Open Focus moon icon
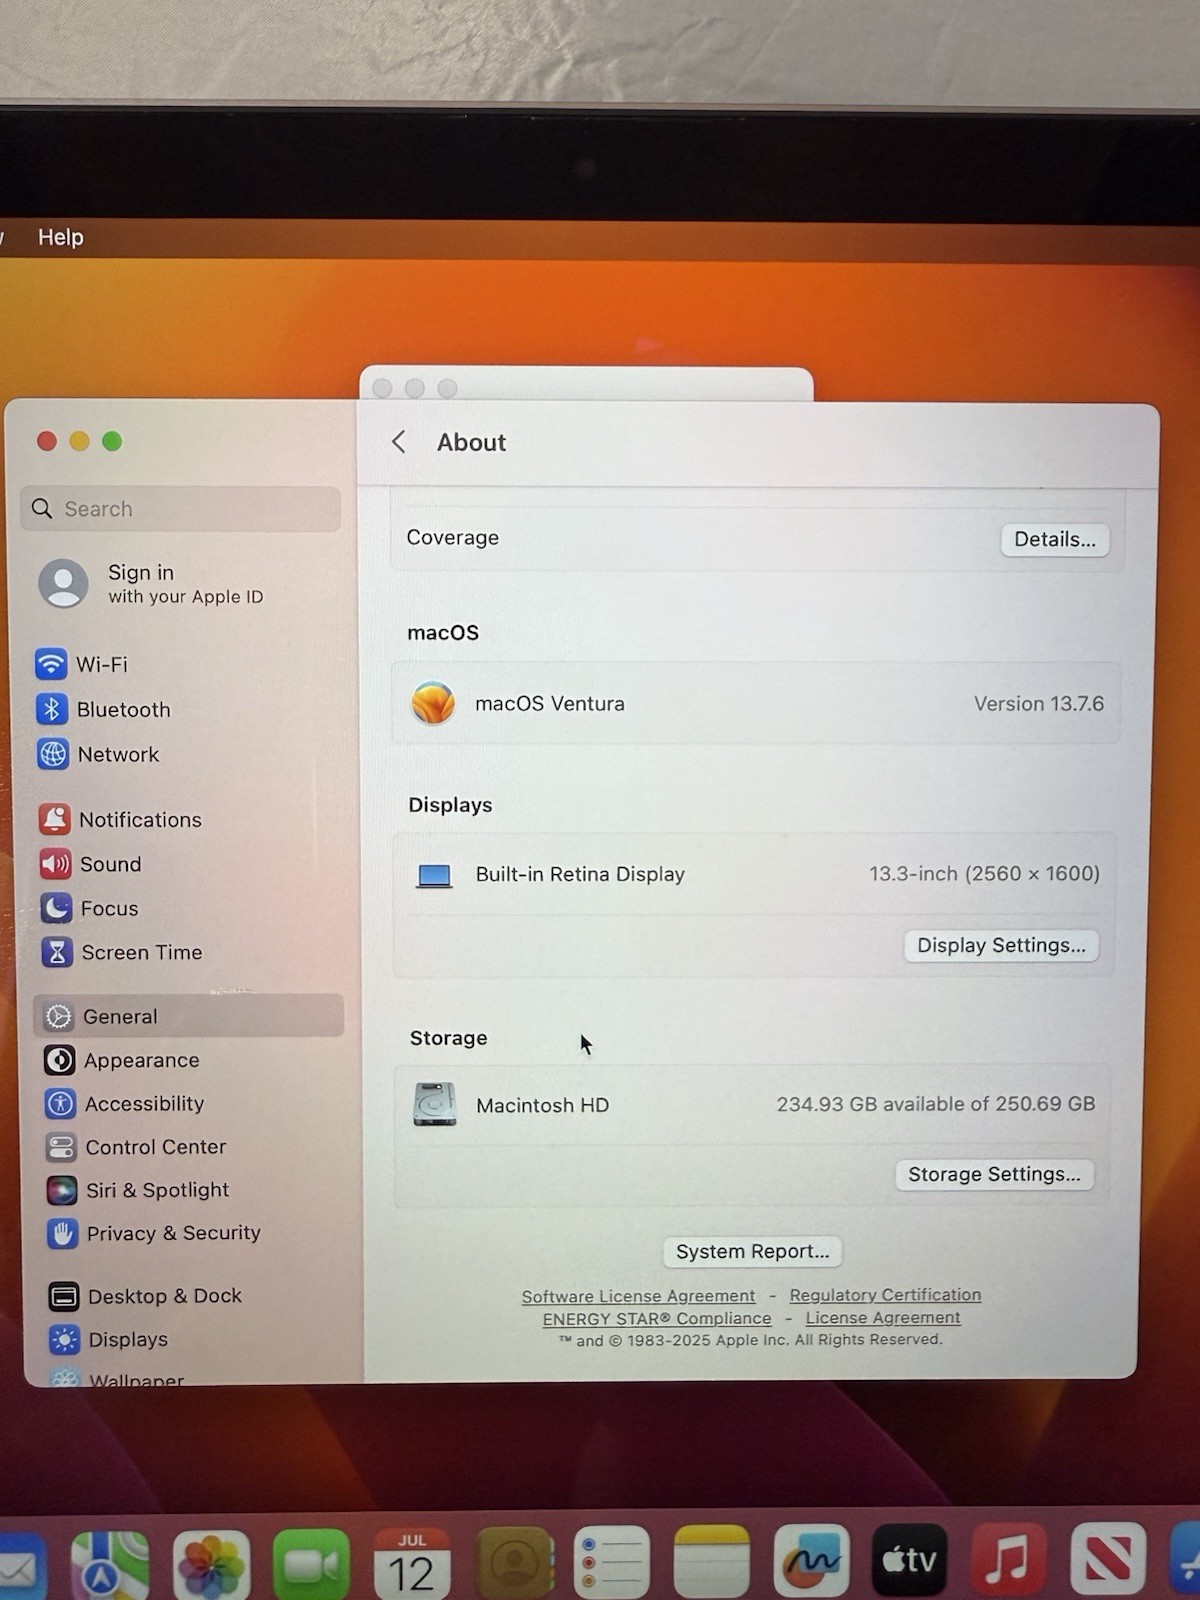The image size is (1200, 1600). pyautogui.click(x=57, y=908)
